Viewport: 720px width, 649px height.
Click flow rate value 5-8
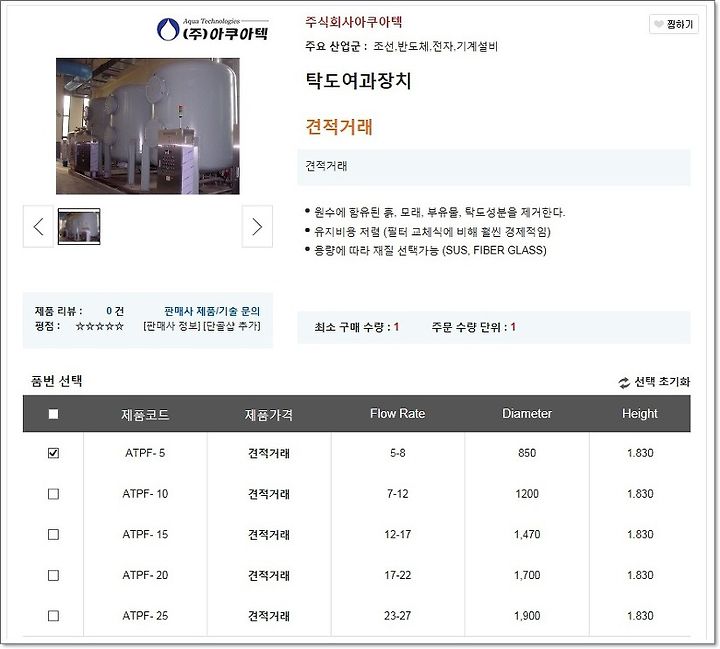pos(398,453)
